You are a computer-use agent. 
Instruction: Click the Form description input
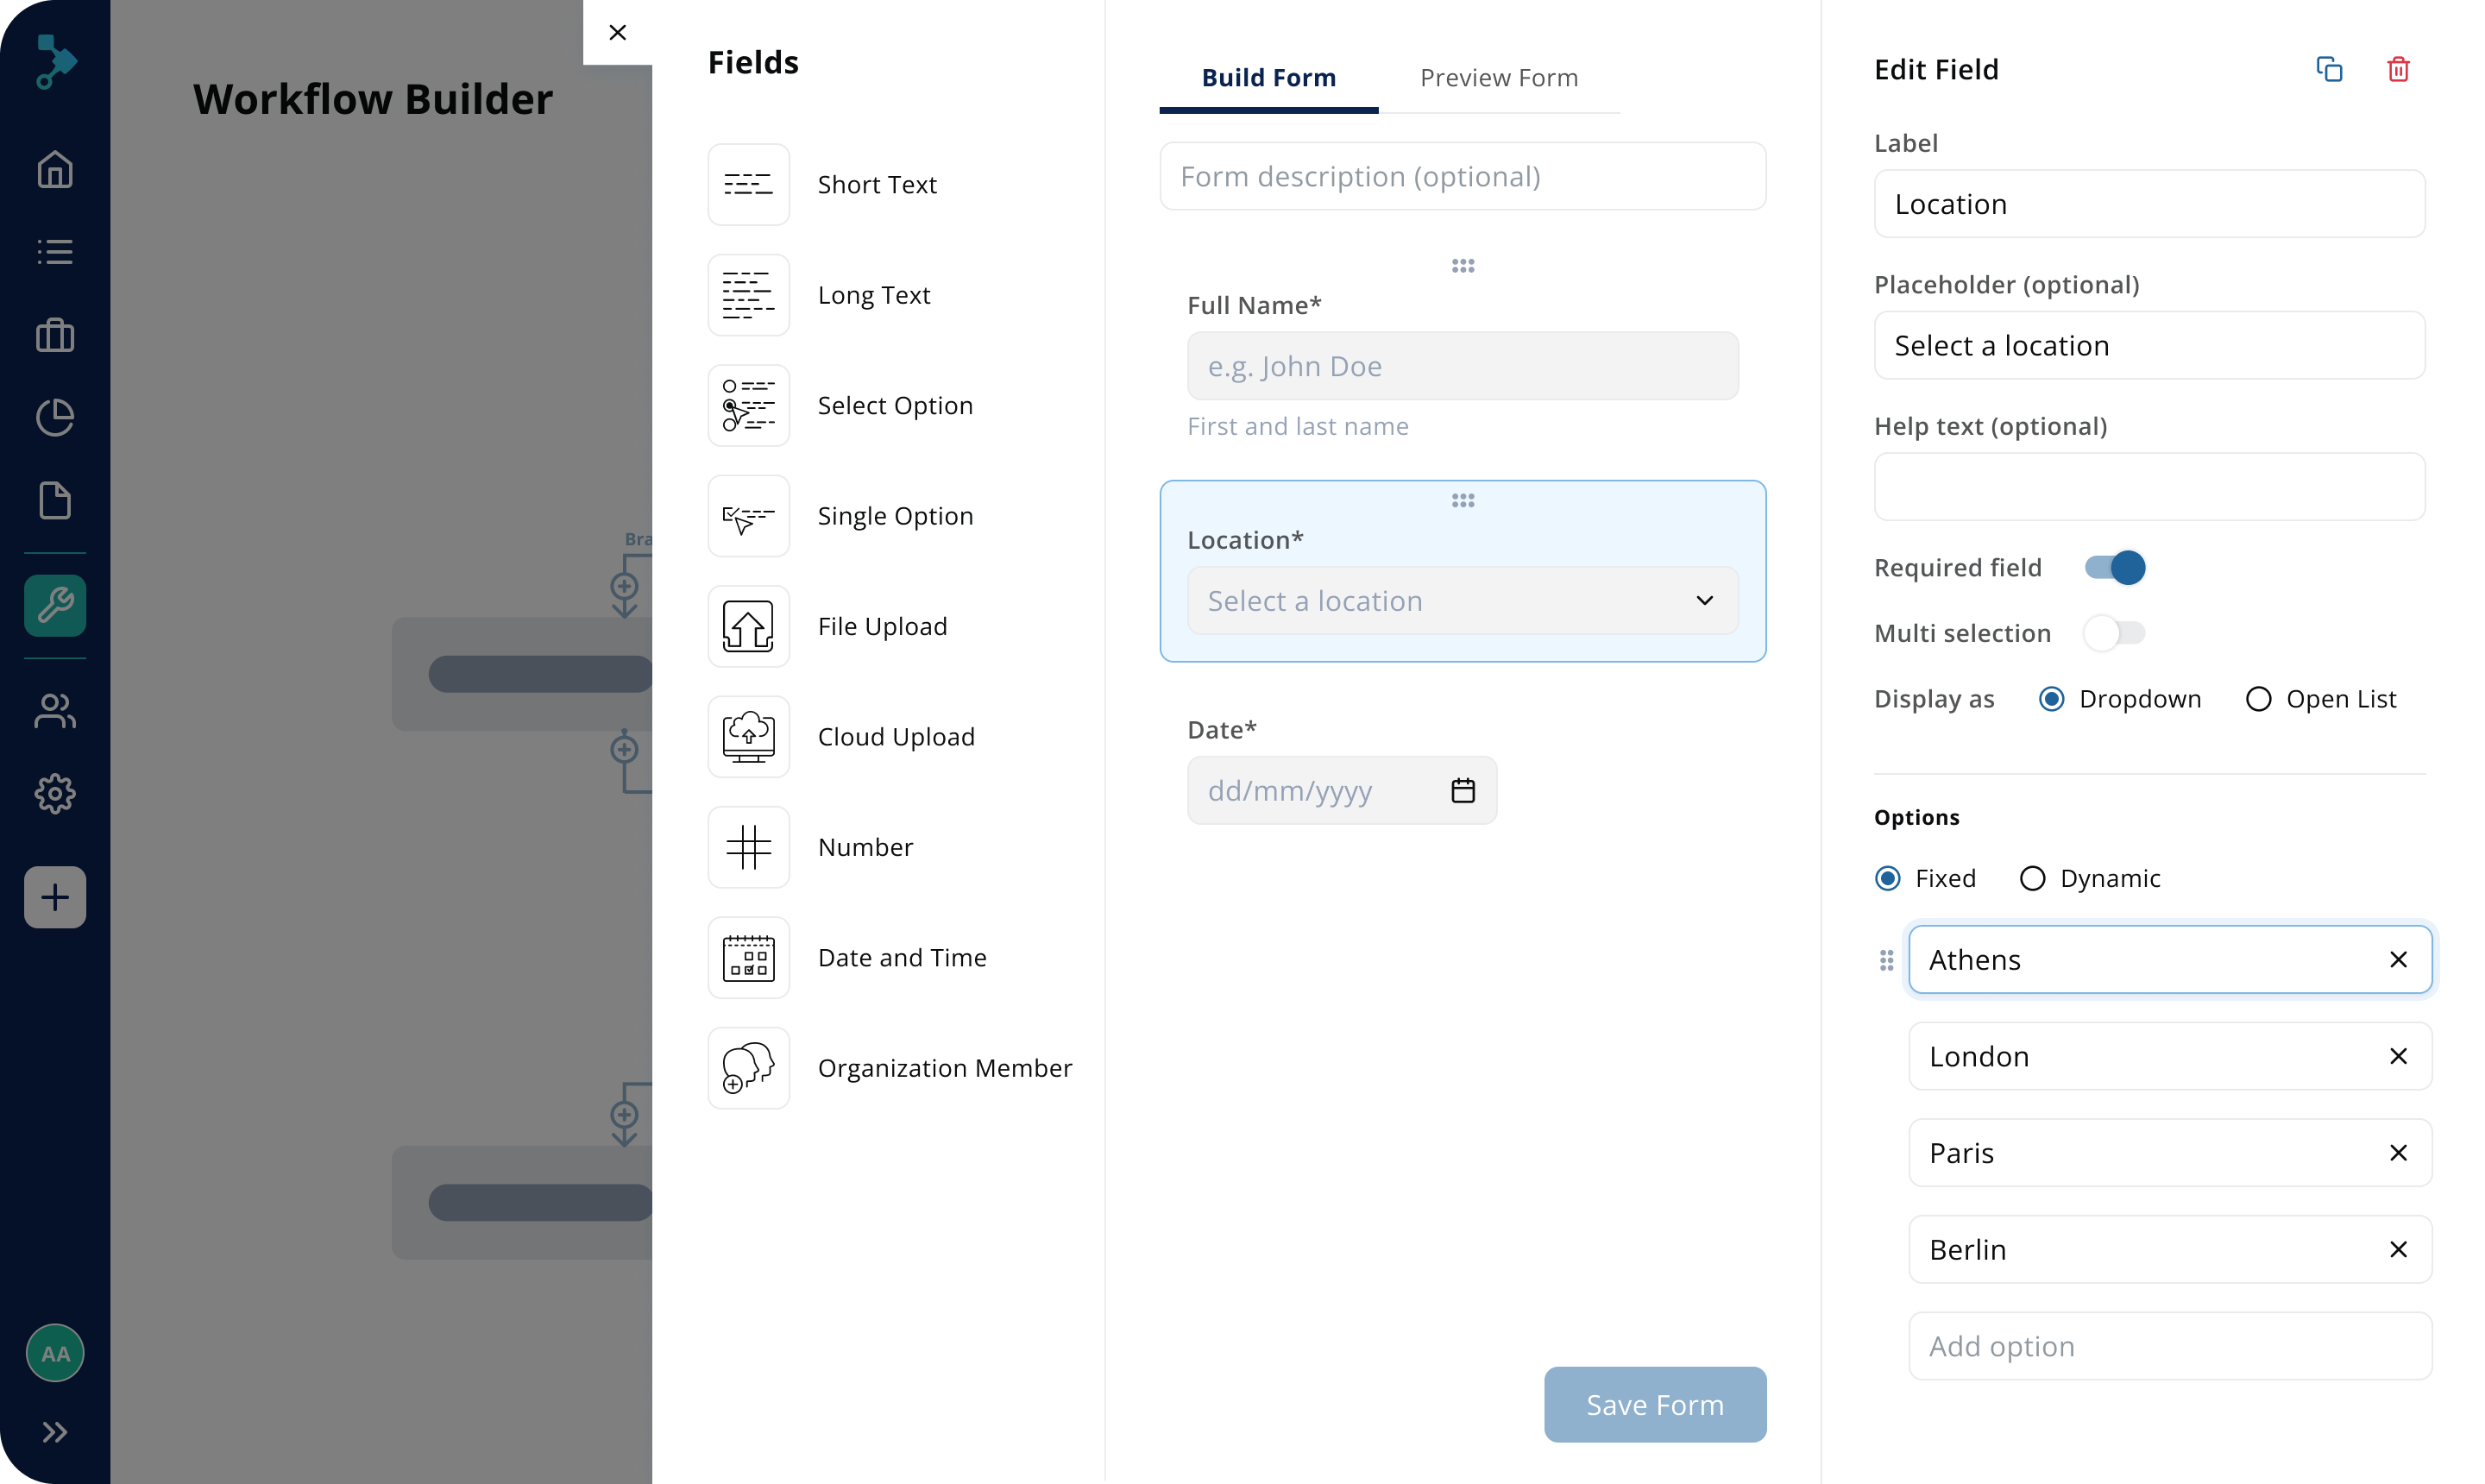tap(1462, 177)
